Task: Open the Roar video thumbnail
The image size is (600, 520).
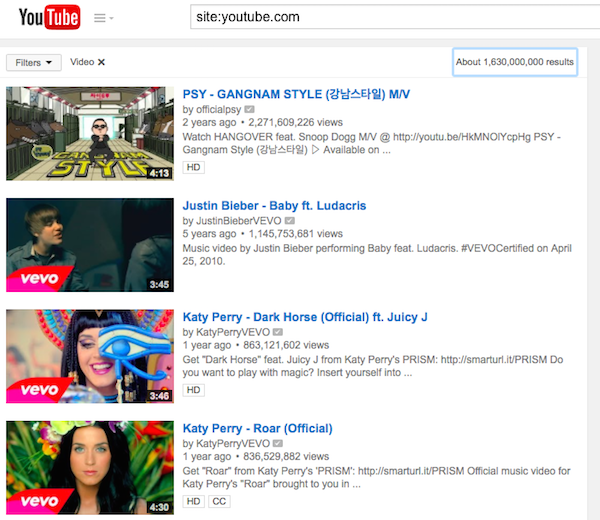Action: pyautogui.click(x=90, y=468)
